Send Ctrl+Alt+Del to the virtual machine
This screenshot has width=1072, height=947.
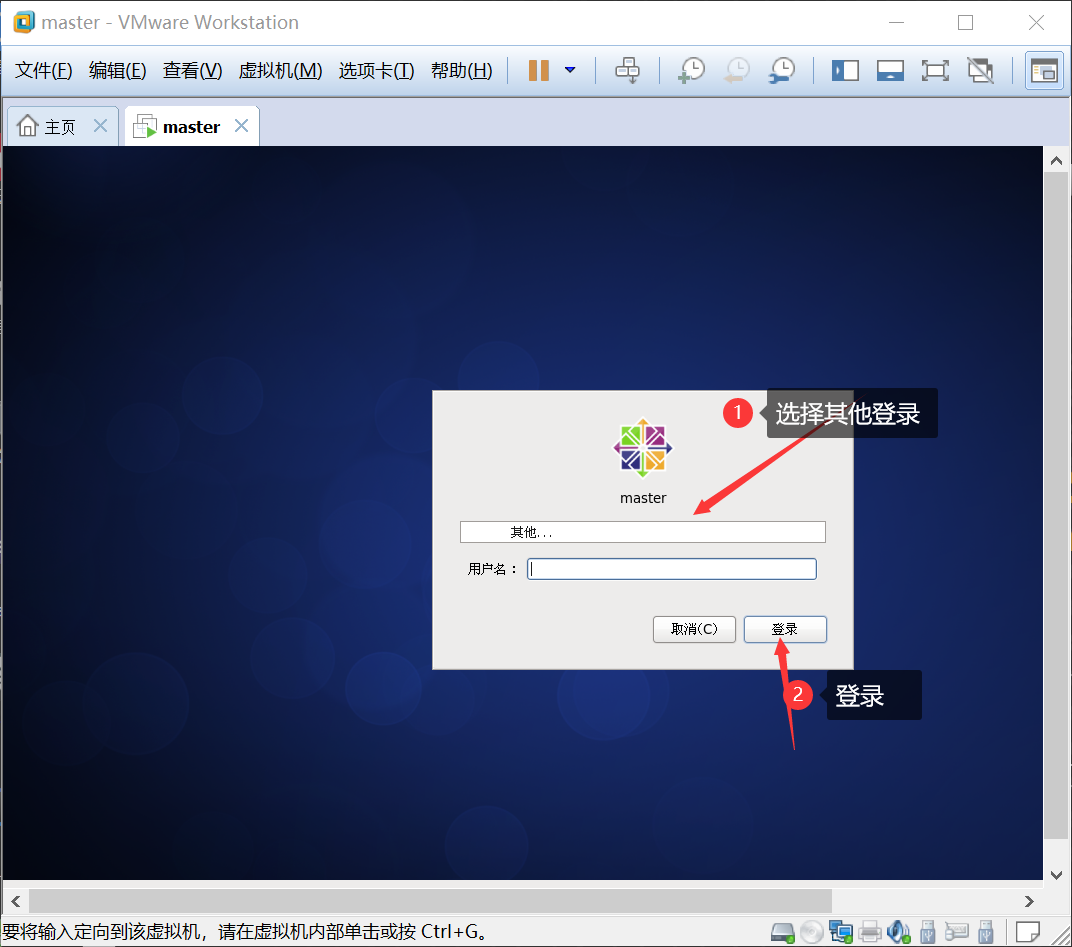click(x=627, y=70)
